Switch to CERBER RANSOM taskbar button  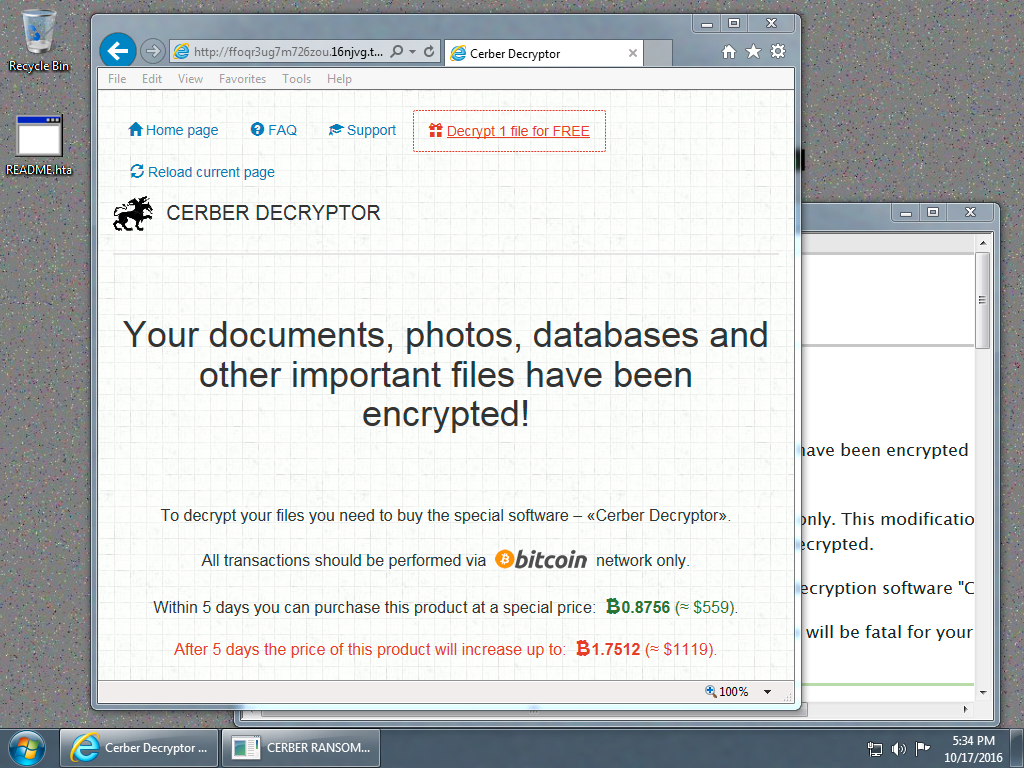click(301, 748)
